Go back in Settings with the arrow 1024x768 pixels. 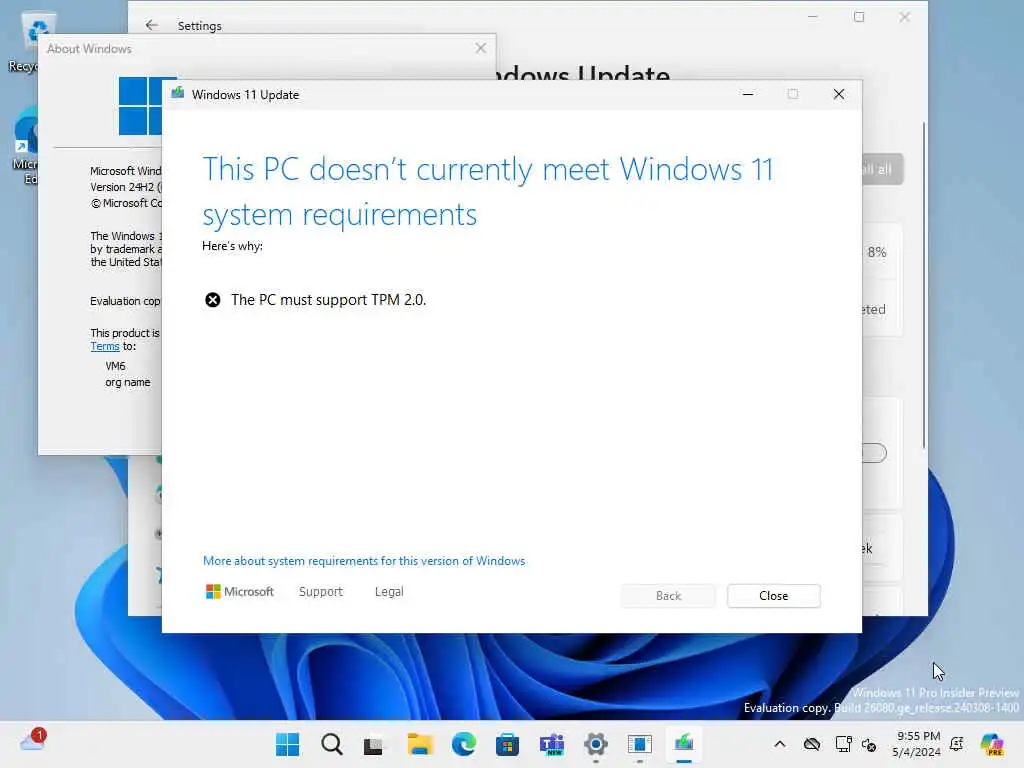[x=152, y=25]
